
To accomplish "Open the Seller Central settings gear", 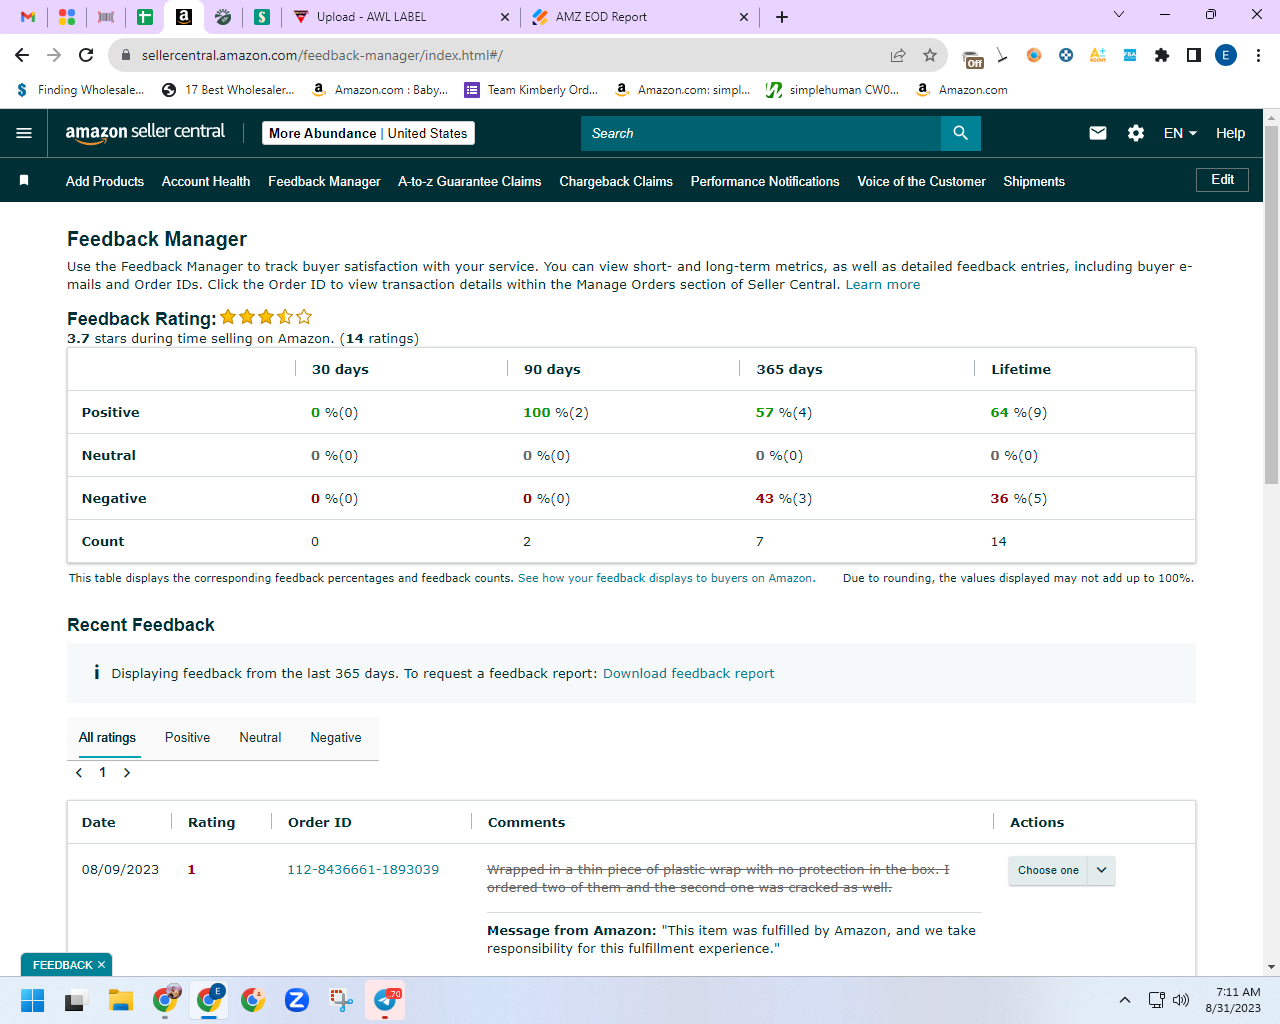I will tap(1136, 133).
